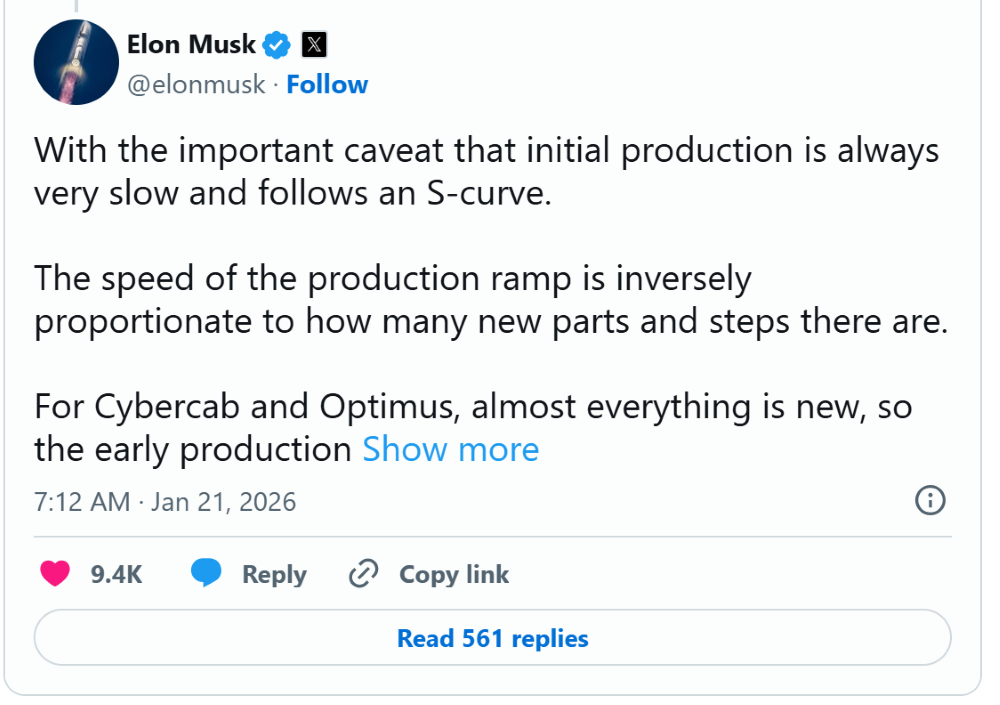Screen dimensions: 1000x705
Task: Open the 7:12 AM Jan 21 timestamp
Action: point(165,501)
